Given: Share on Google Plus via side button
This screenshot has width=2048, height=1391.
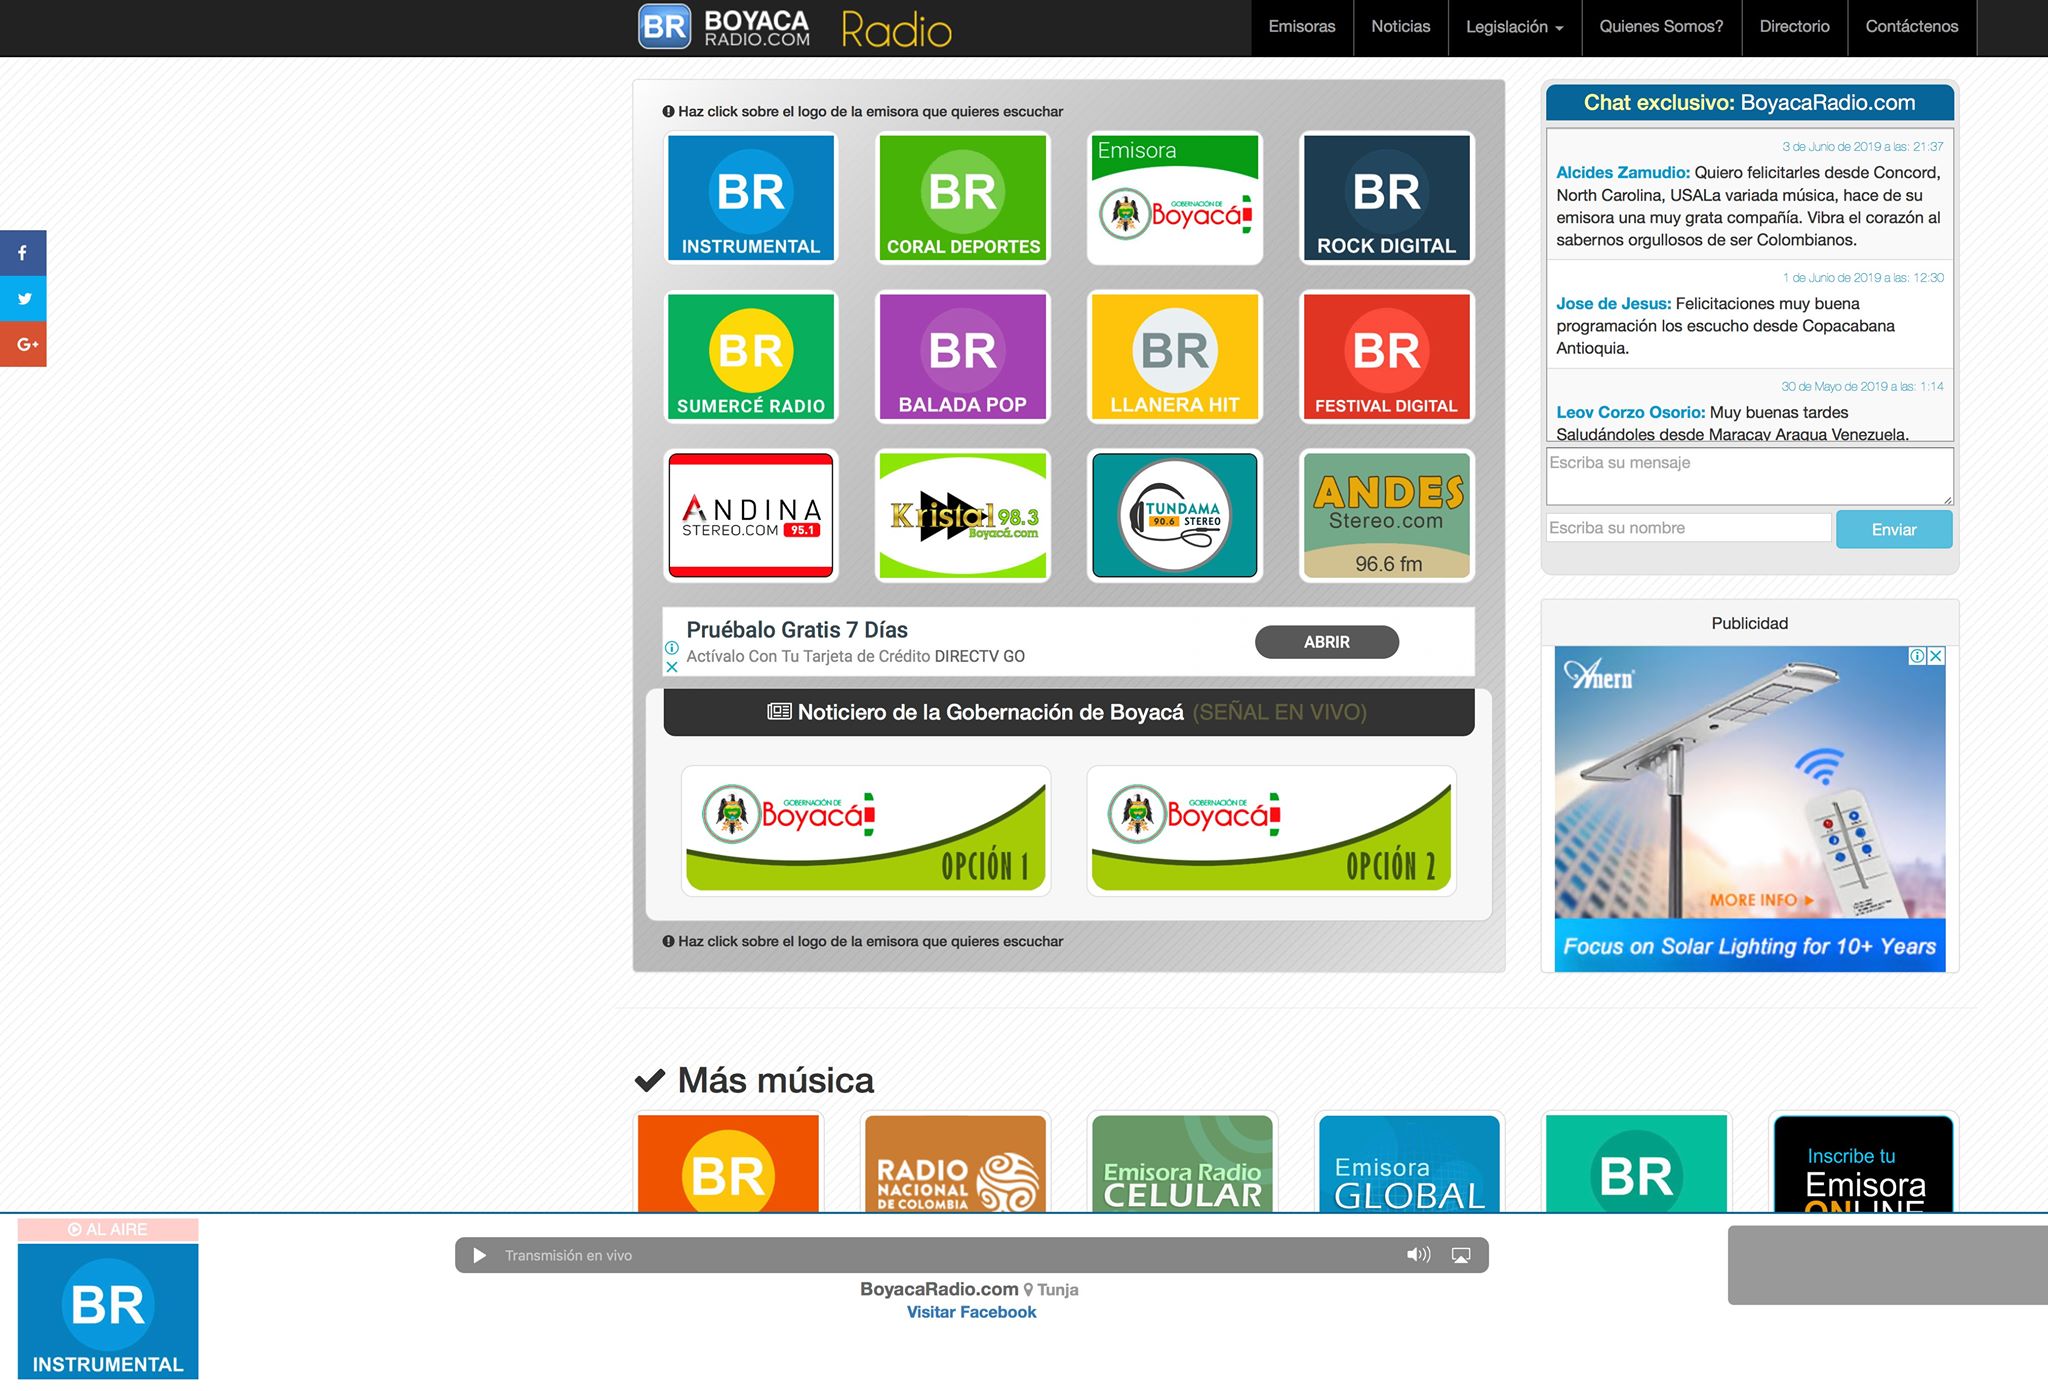Looking at the screenshot, I should (23, 344).
